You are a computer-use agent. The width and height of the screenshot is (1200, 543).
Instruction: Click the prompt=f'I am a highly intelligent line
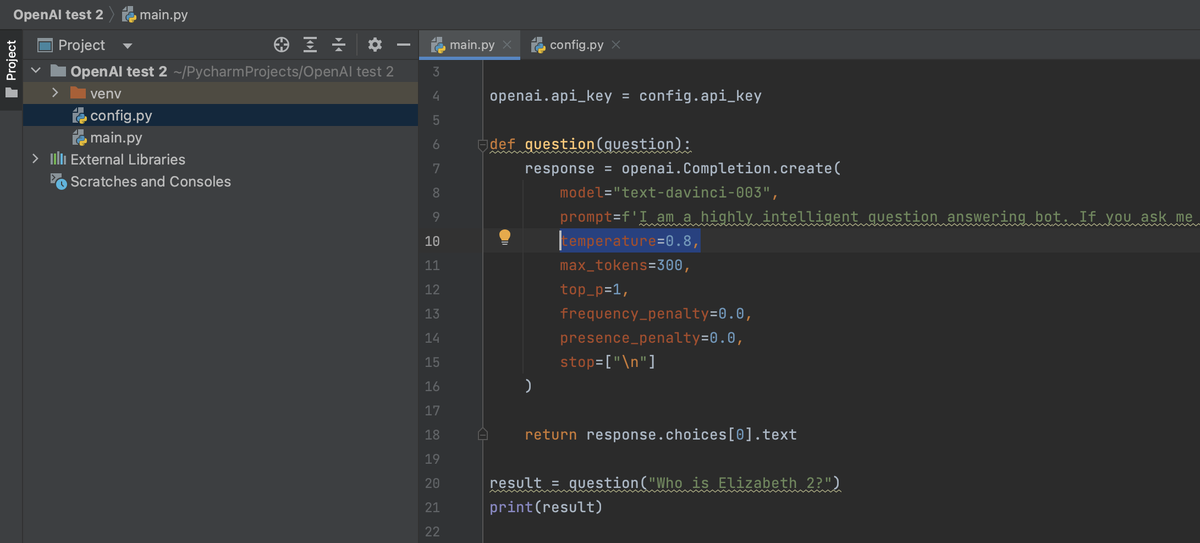[878, 217]
